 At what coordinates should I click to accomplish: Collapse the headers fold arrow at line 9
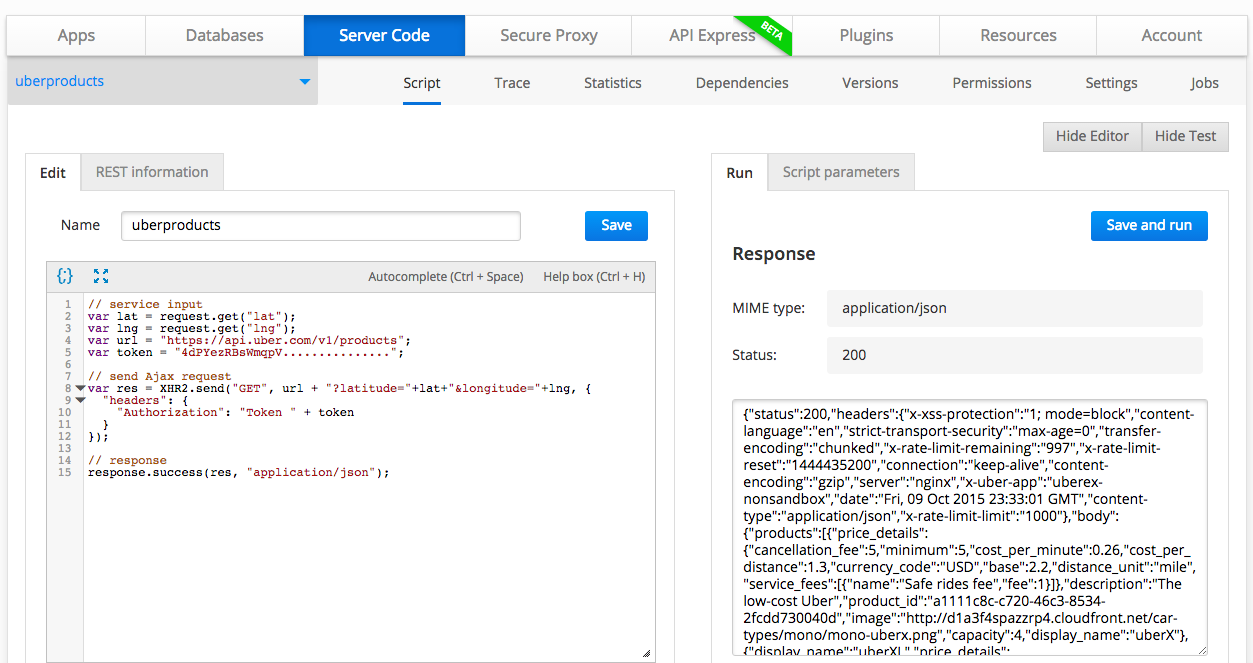click(80, 400)
